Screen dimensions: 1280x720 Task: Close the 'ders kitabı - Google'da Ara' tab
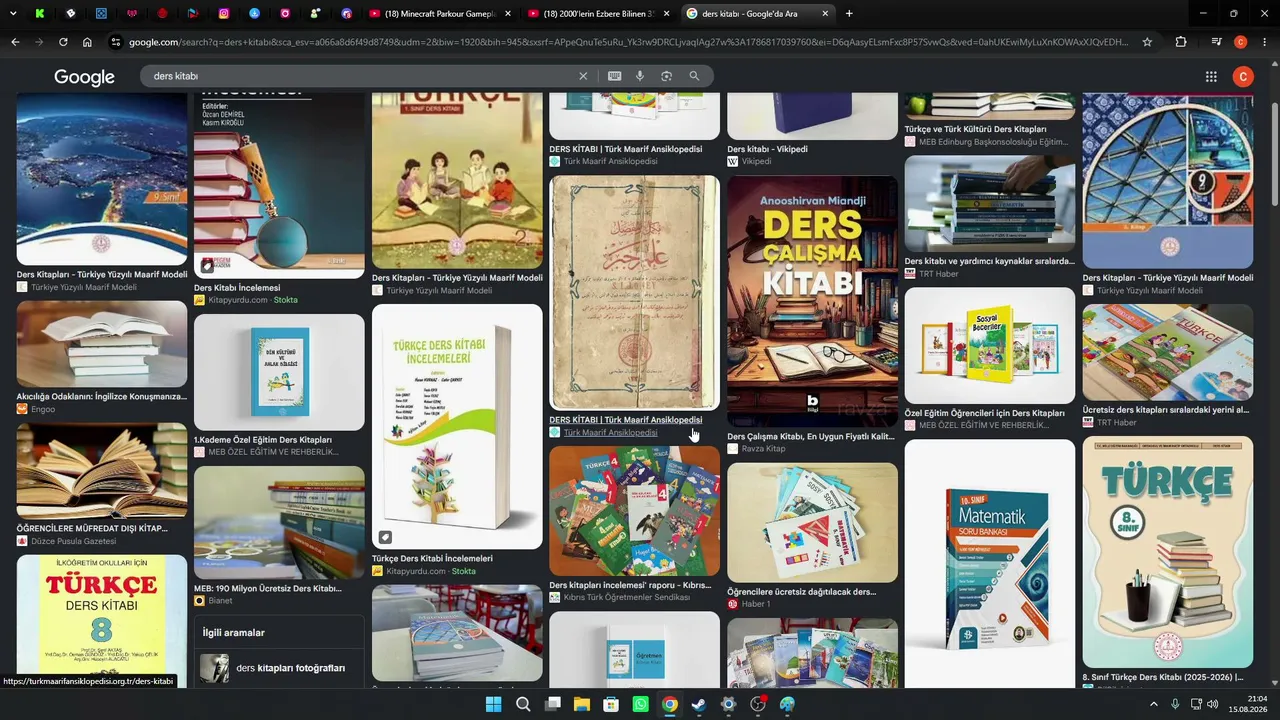point(825,14)
